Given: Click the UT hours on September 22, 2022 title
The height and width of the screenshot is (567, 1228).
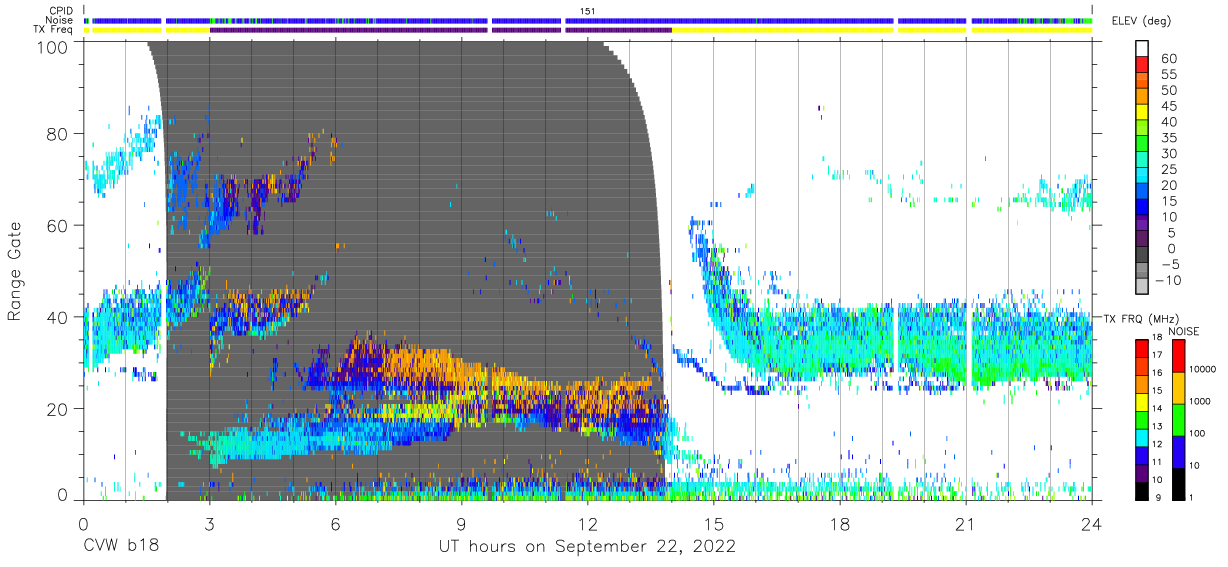Looking at the screenshot, I should pos(587,546).
